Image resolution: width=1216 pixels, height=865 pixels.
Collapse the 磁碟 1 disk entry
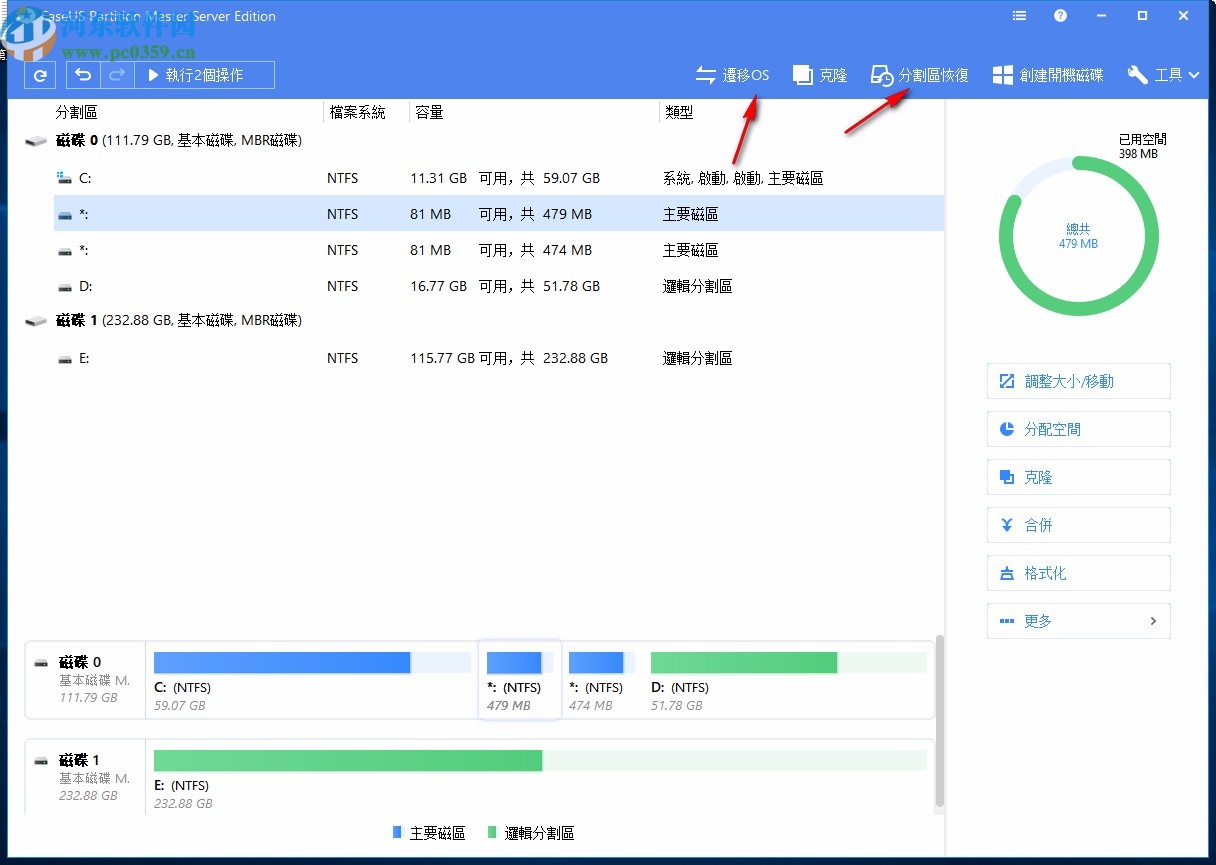point(36,320)
